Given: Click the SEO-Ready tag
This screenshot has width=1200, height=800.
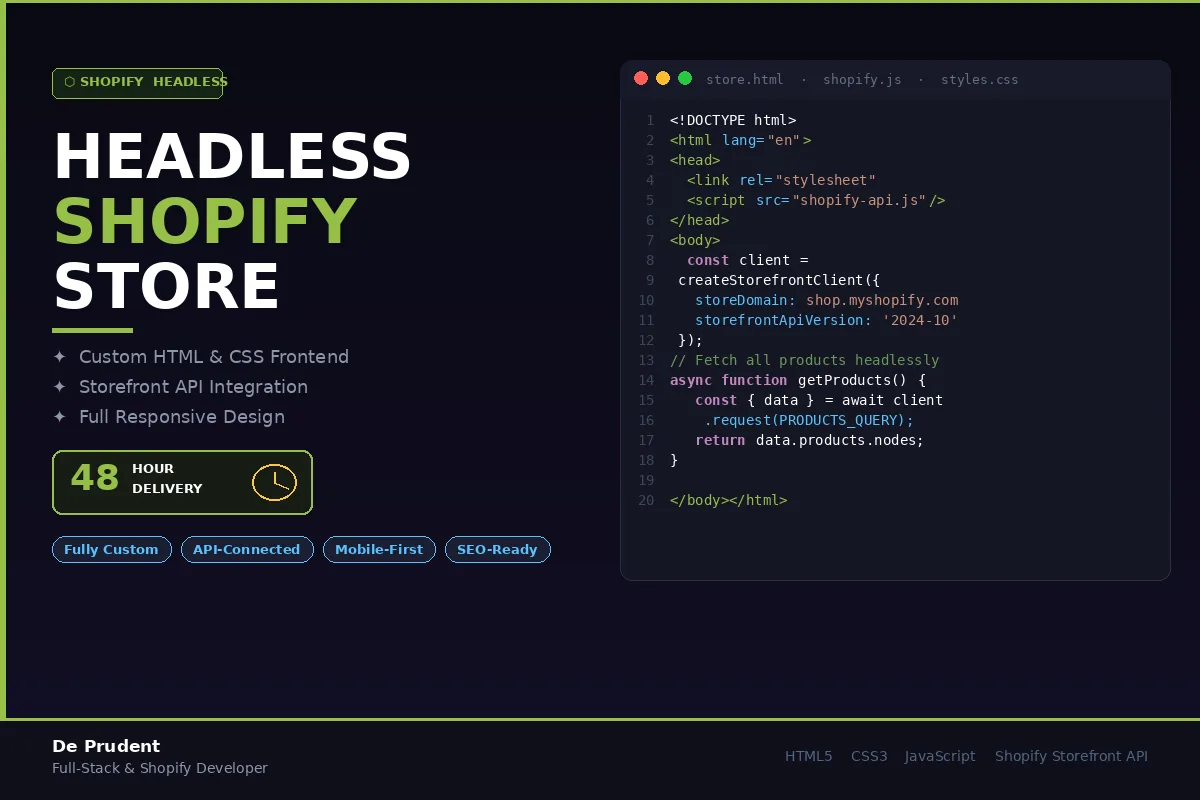Looking at the screenshot, I should [x=498, y=549].
